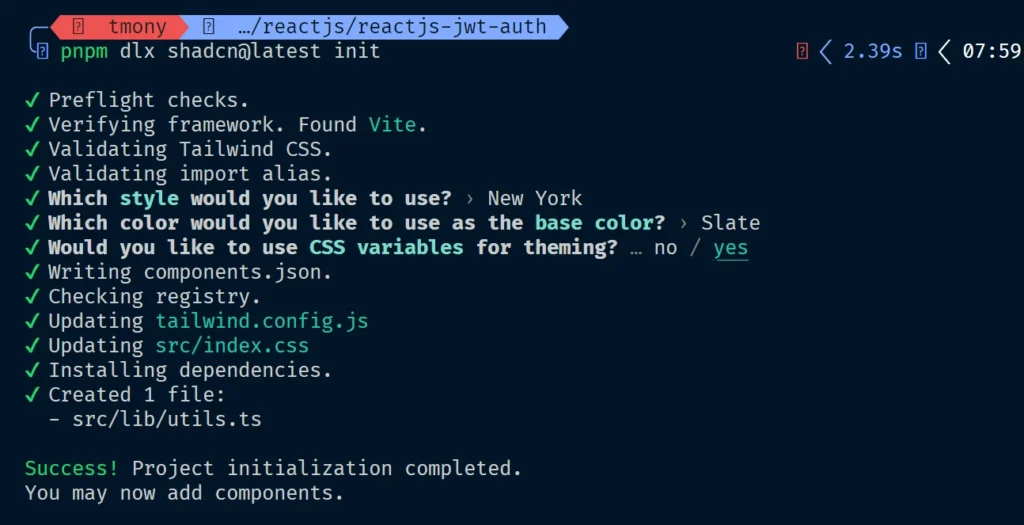Click the prompt icon before pnpm command

(41, 51)
